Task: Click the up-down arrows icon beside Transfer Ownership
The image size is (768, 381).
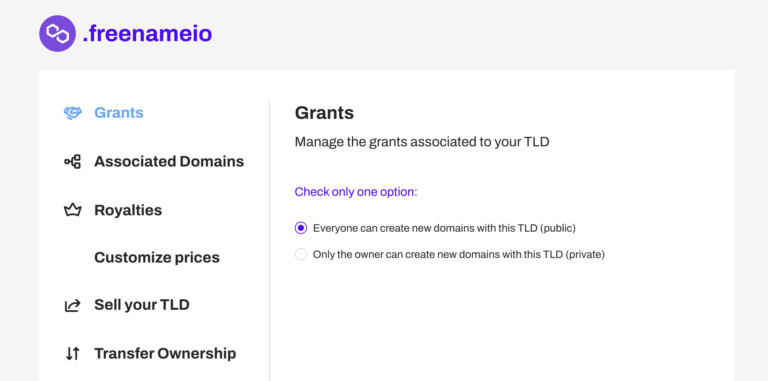Action: [x=72, y=353]
